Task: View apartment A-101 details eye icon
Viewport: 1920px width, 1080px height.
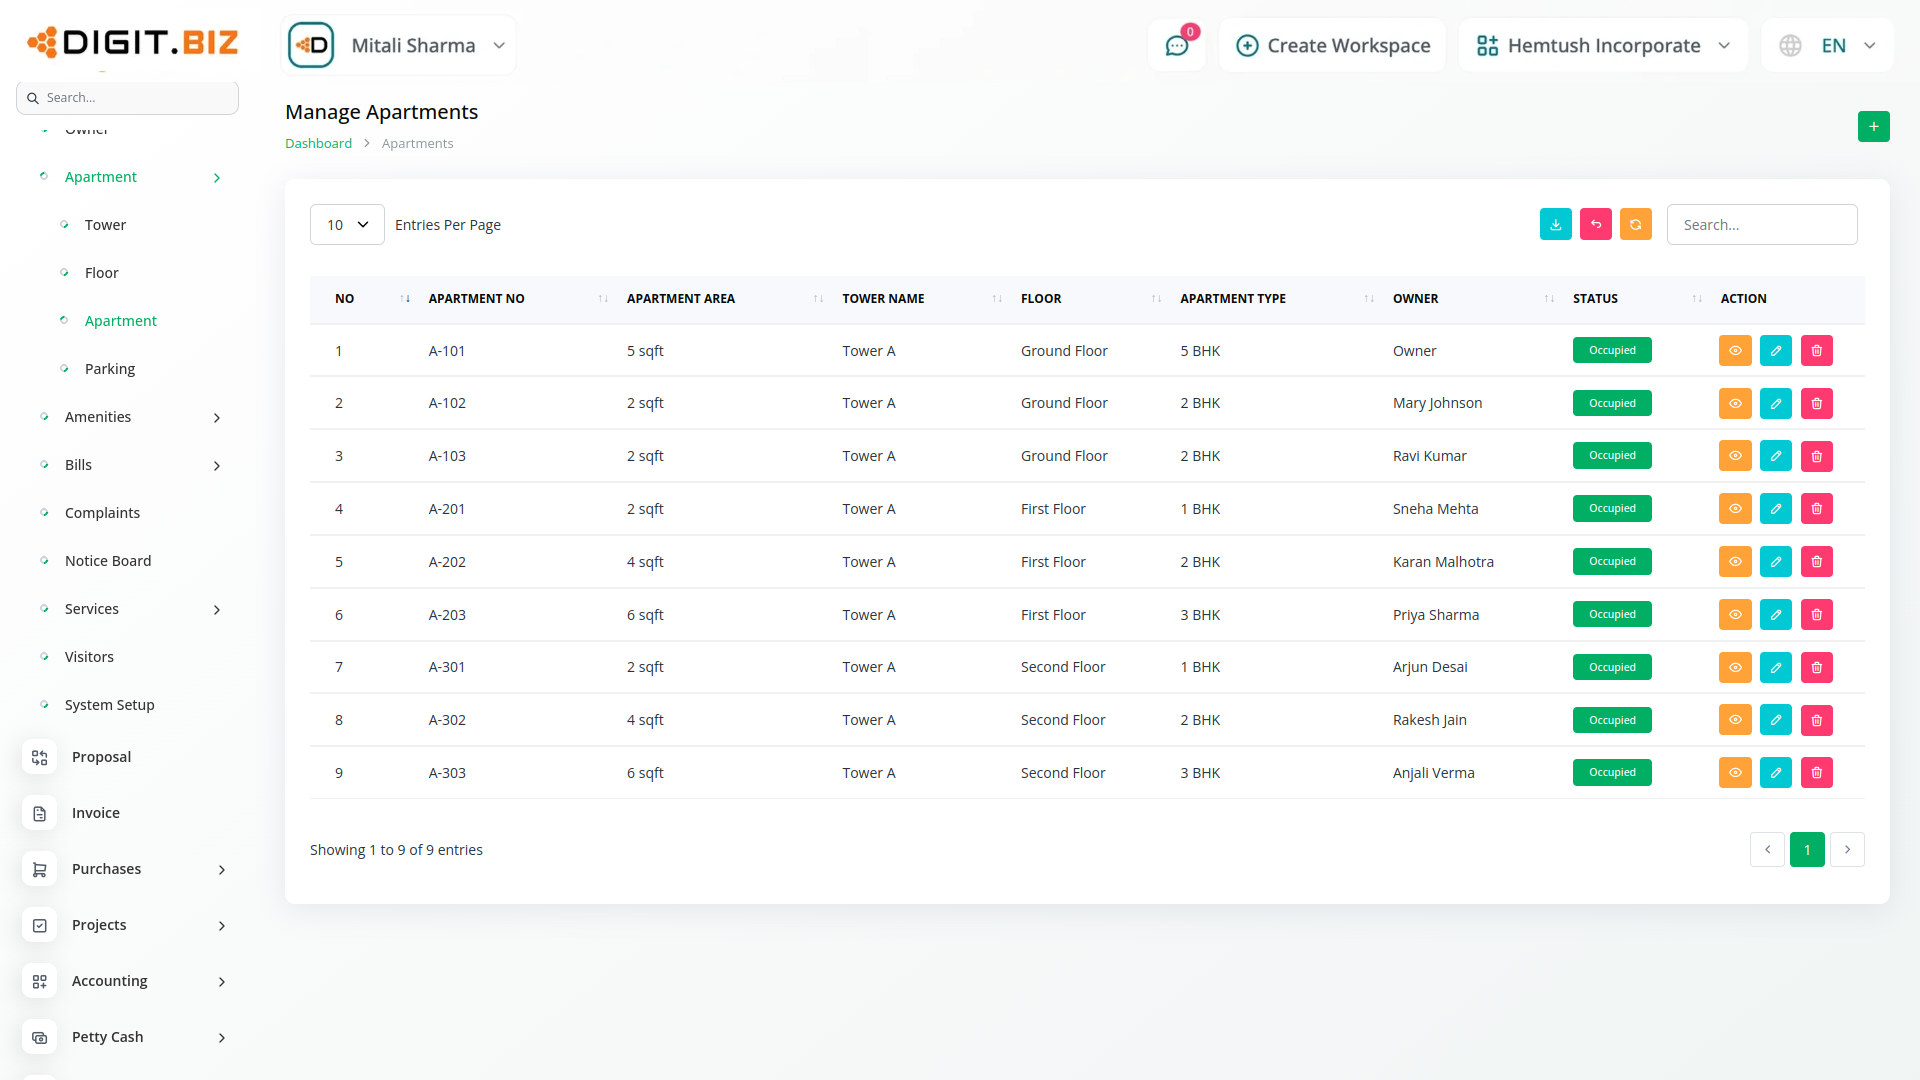Action: tap(1735, 351)
